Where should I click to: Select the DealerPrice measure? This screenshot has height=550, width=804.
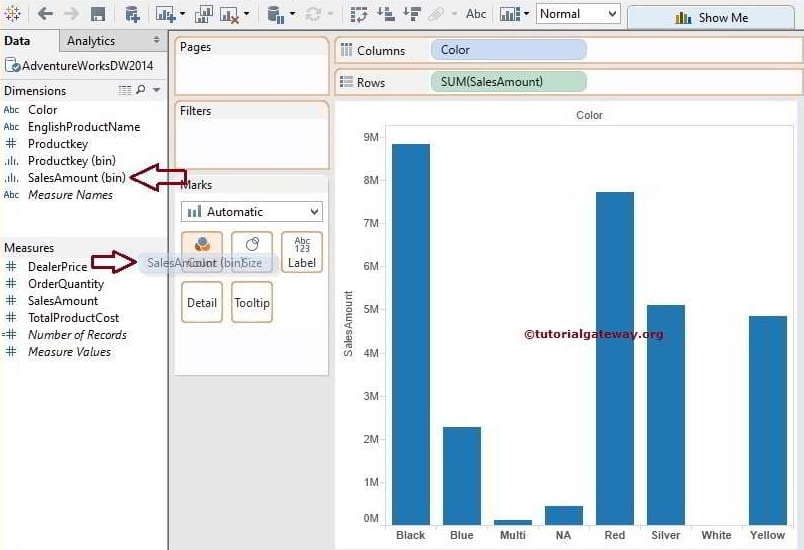57,267
